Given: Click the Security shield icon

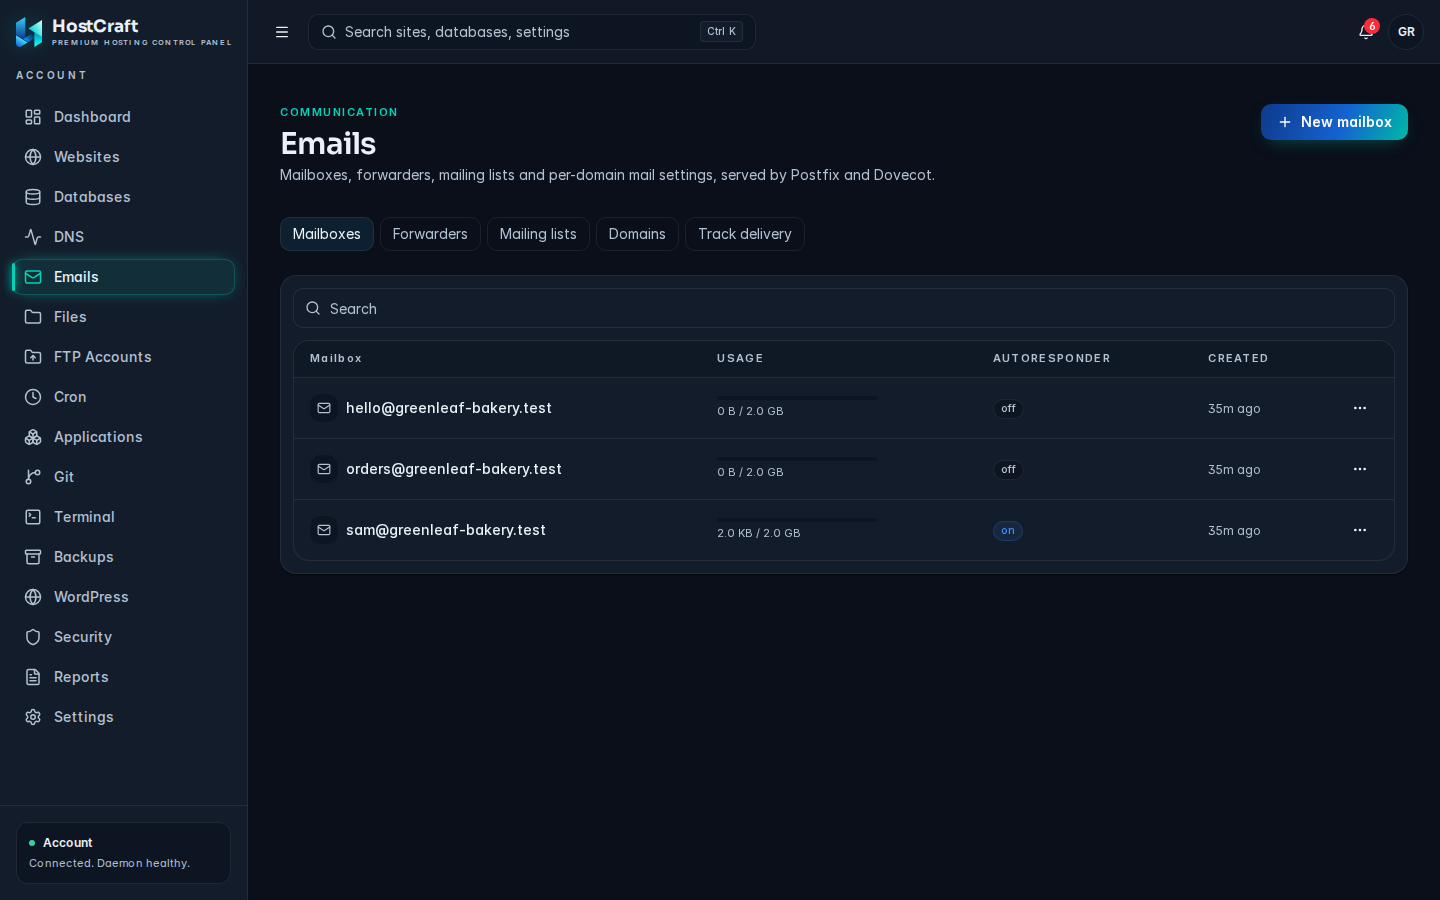Looking at the screenshot, I should (33, 637).
